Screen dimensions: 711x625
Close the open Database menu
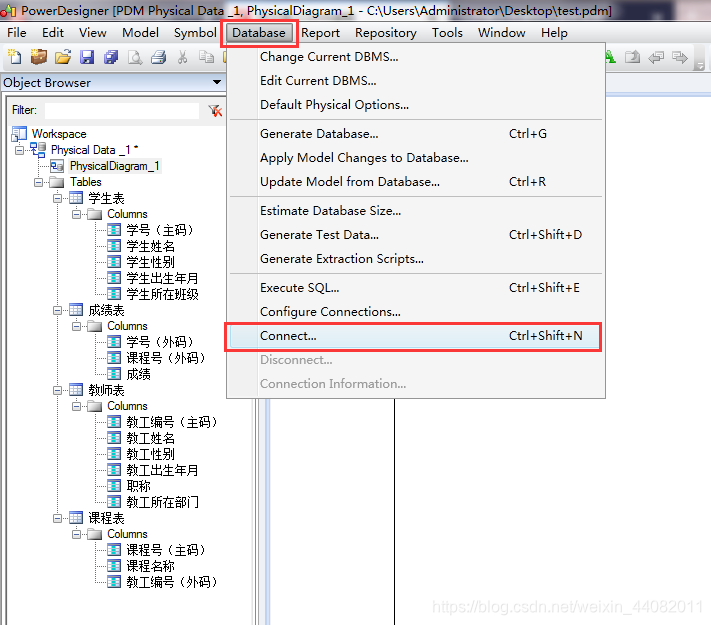click(259, 33)
